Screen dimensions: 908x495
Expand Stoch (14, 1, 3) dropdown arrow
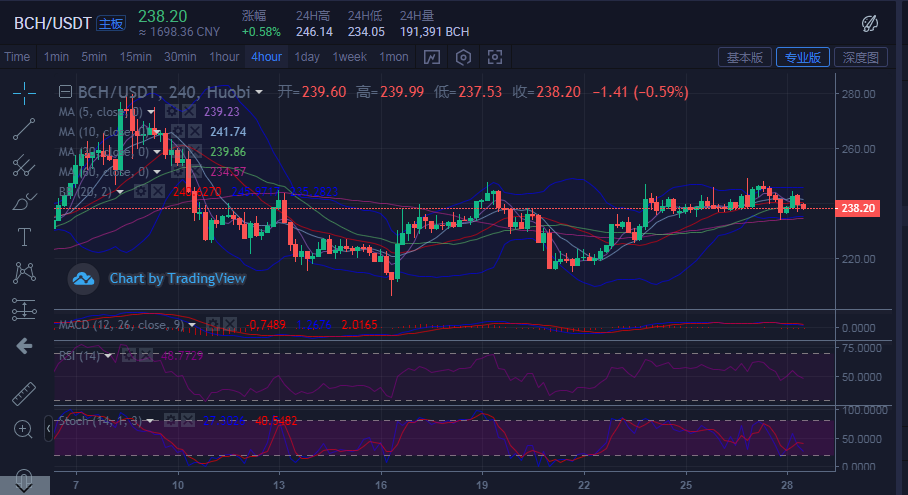pyautogui.click(x=150, y=421)
